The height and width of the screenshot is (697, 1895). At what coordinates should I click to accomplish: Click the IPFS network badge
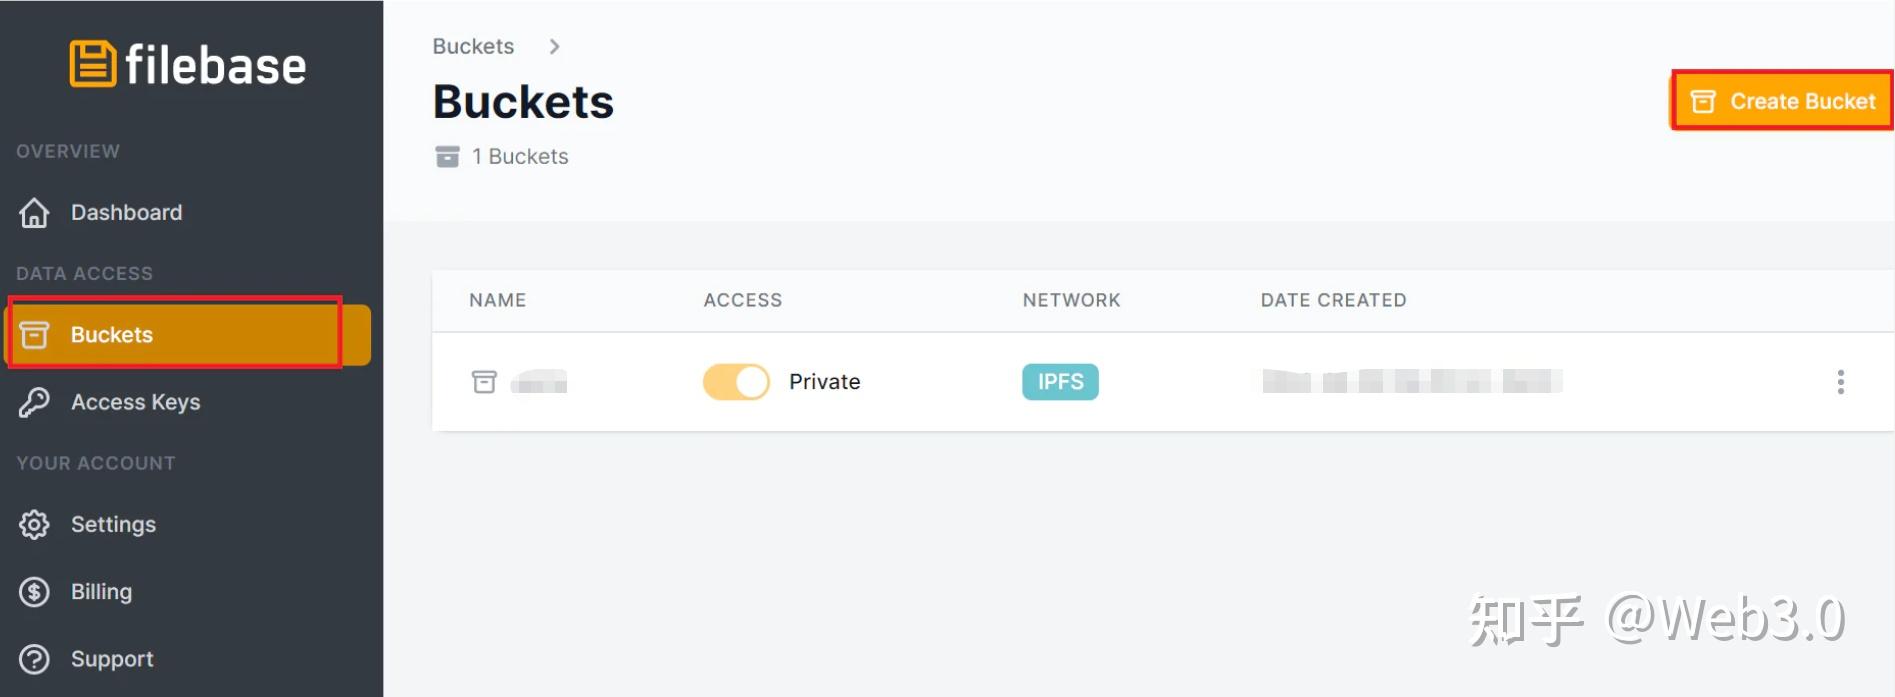point(1060,382)
